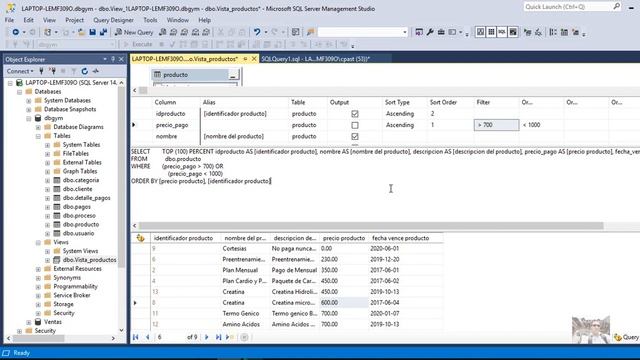Screen dimensions: 640x360
Task: Click the Navigate Backward circle arrow icon
Action: (16, 32)
